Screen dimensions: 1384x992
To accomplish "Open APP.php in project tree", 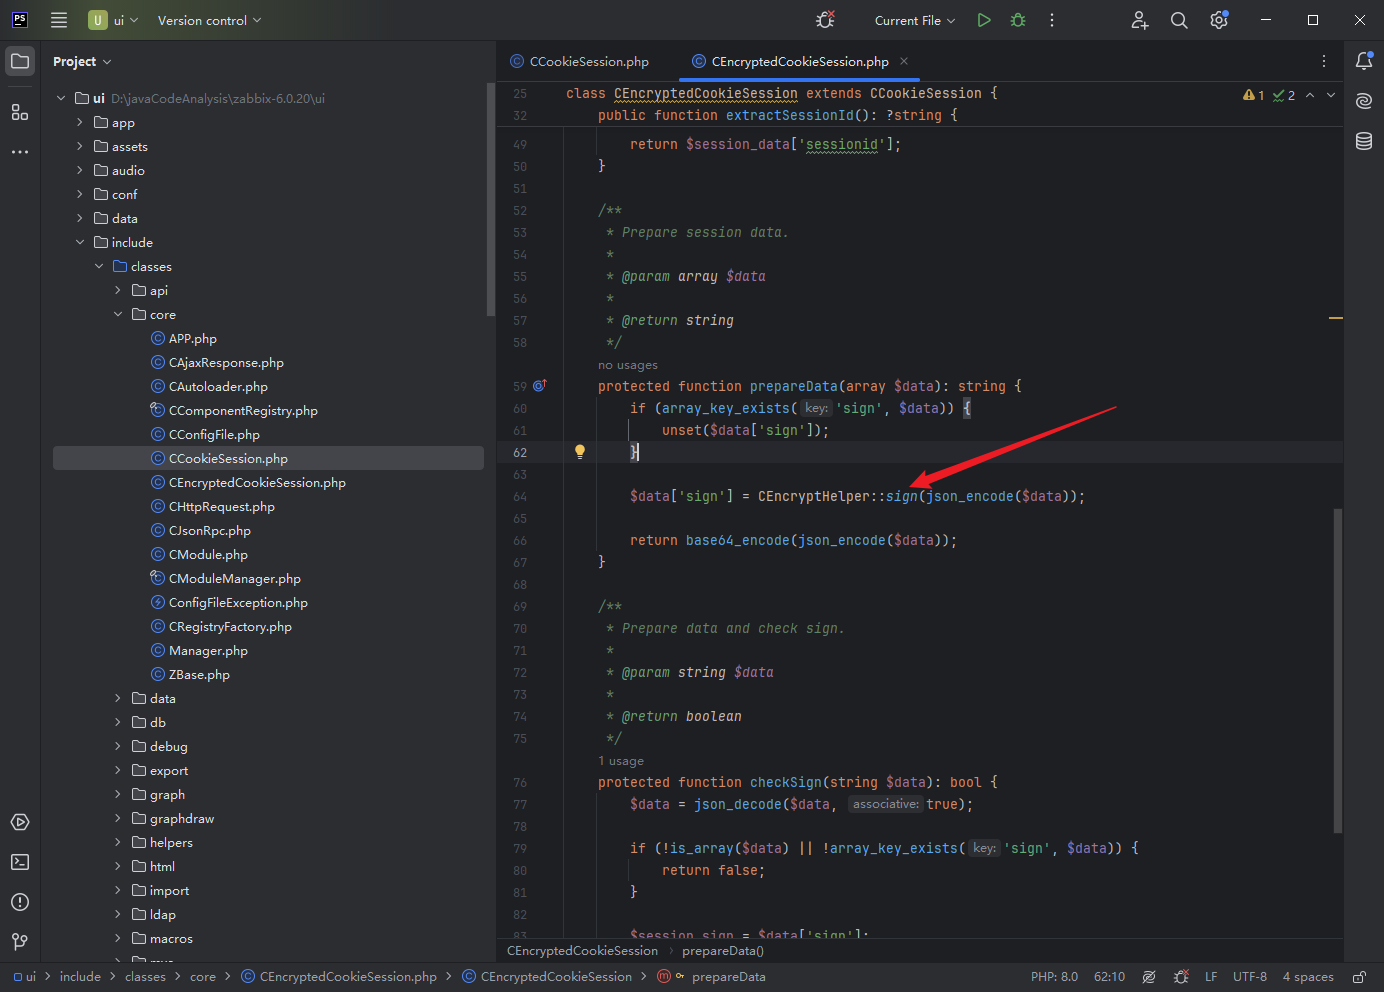I will (x=192, y=338).
